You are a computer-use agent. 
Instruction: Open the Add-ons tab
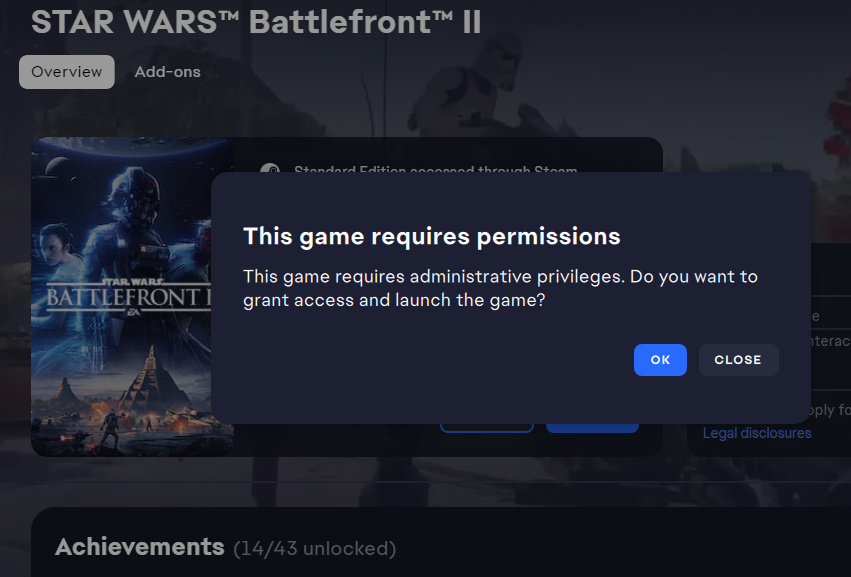tap(167, 72)
